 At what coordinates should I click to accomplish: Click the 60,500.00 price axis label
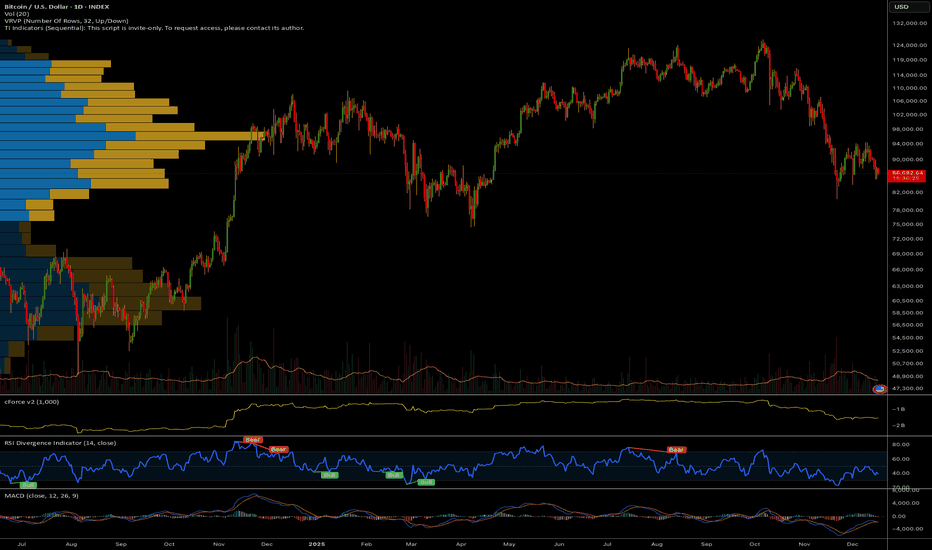pos(909,300)
